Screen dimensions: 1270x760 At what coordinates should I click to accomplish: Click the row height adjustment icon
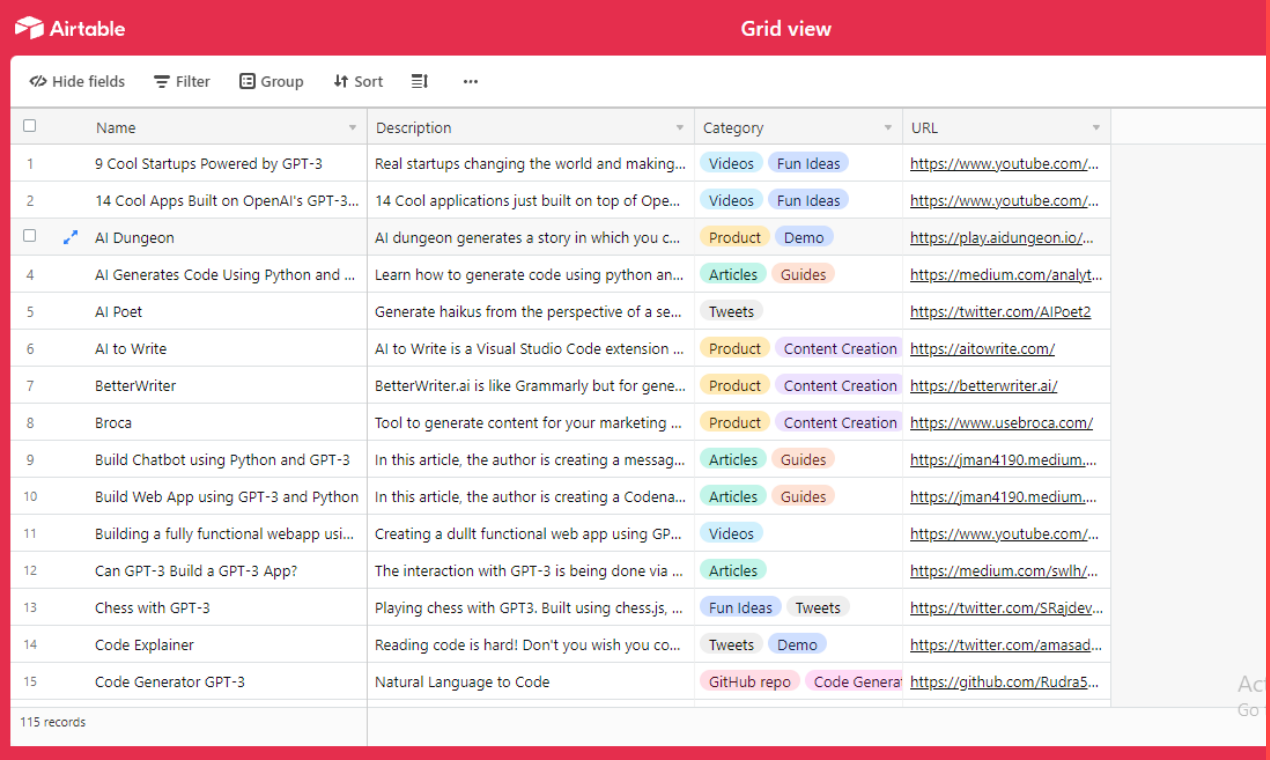pos(419,81)
